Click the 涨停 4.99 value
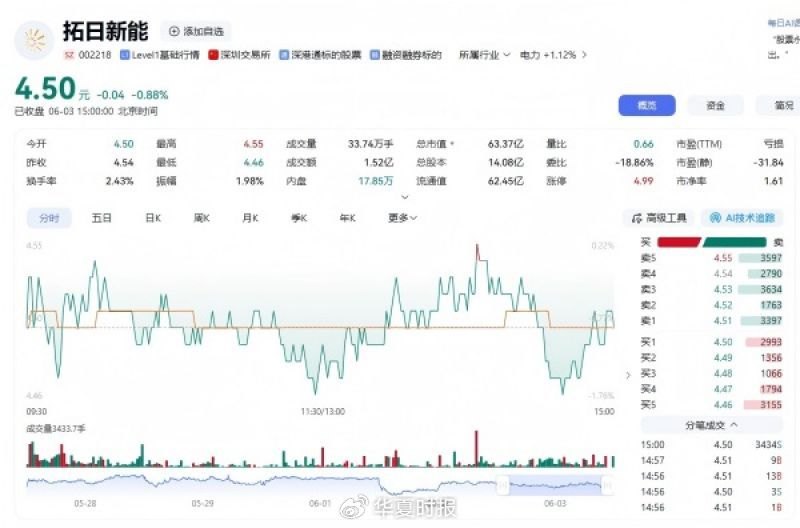The width and height of the screenshot is (800, 528). (643, 181)
